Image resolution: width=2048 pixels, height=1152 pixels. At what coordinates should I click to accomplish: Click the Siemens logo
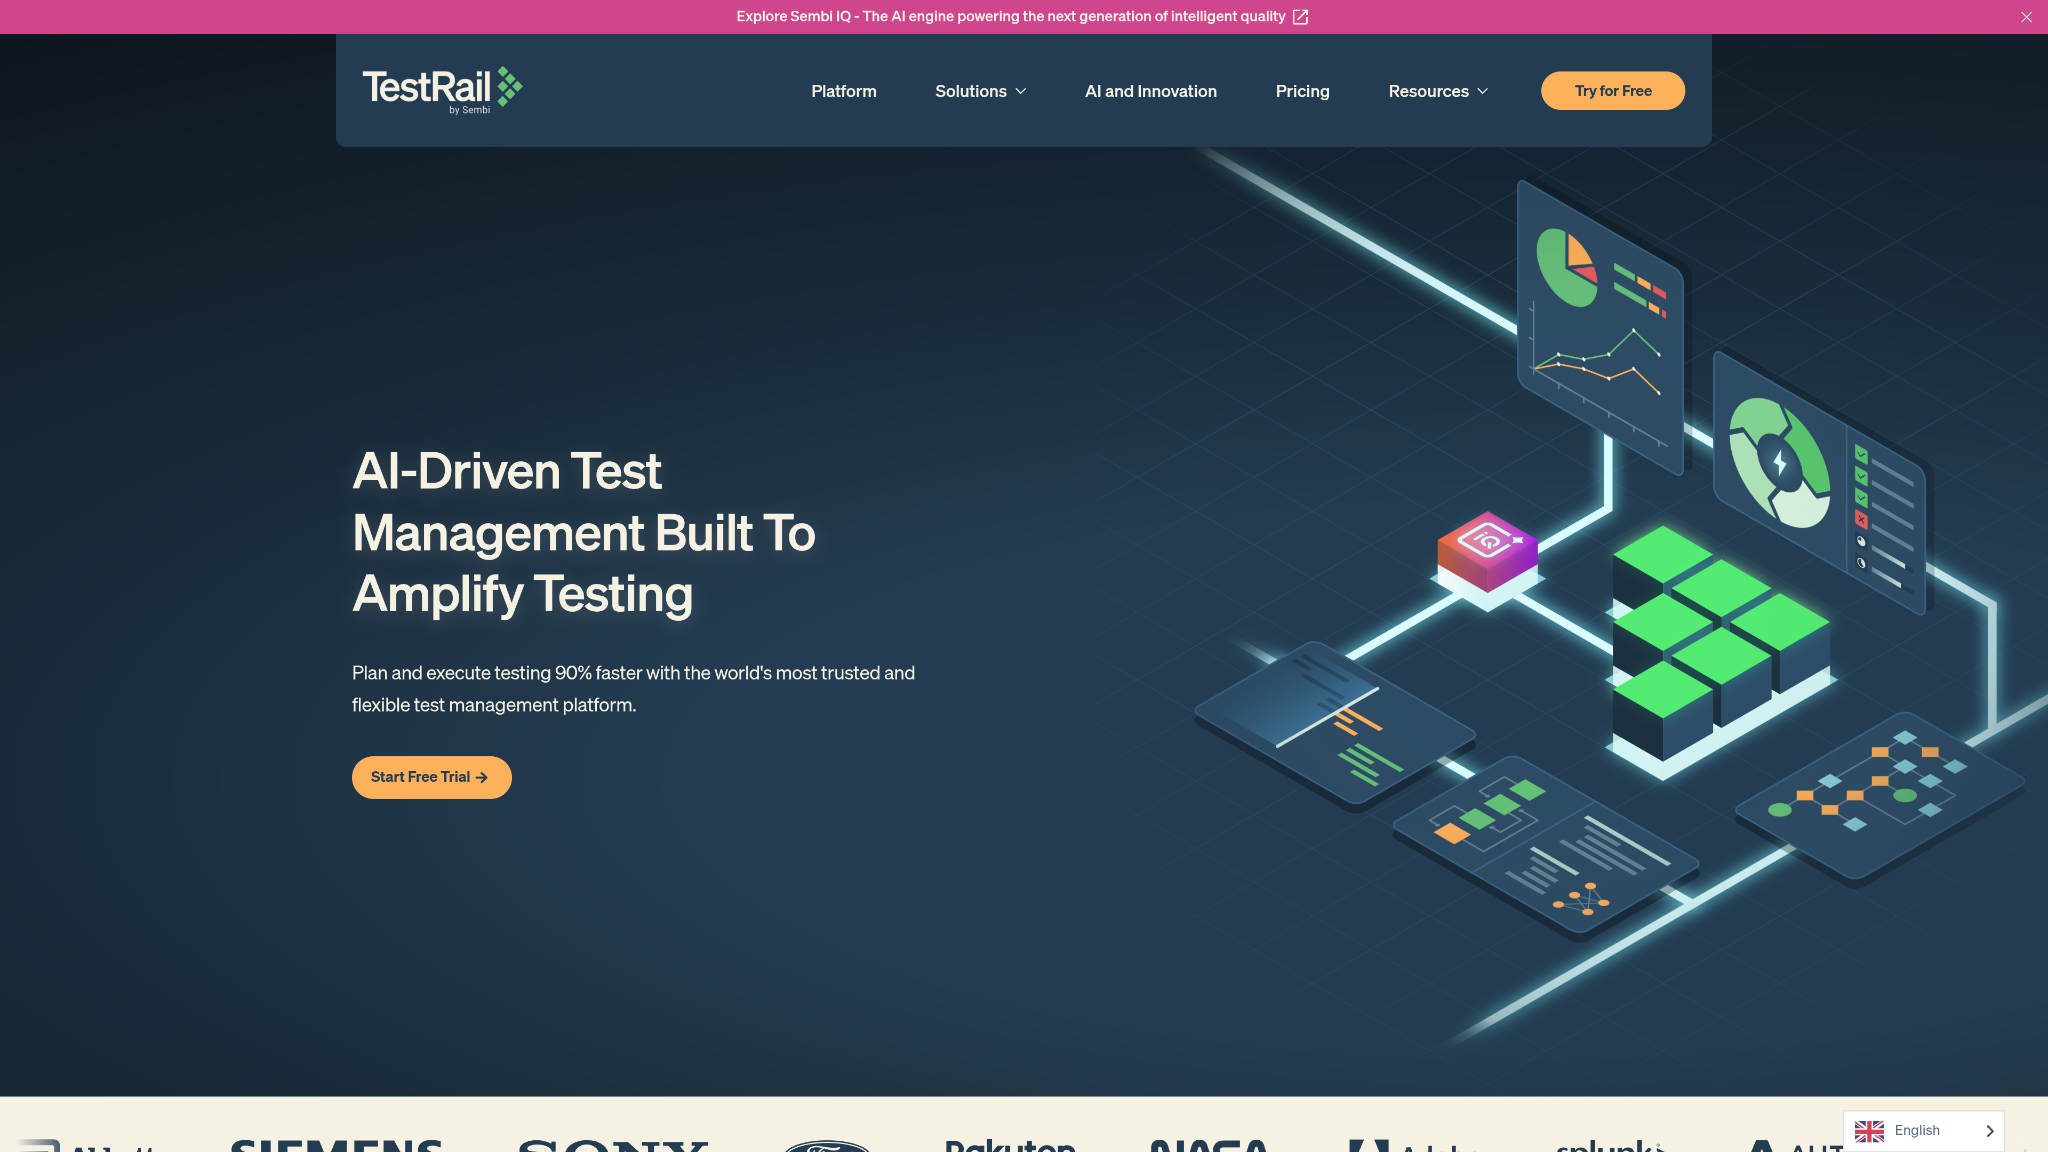click(x=336, y=1145)
